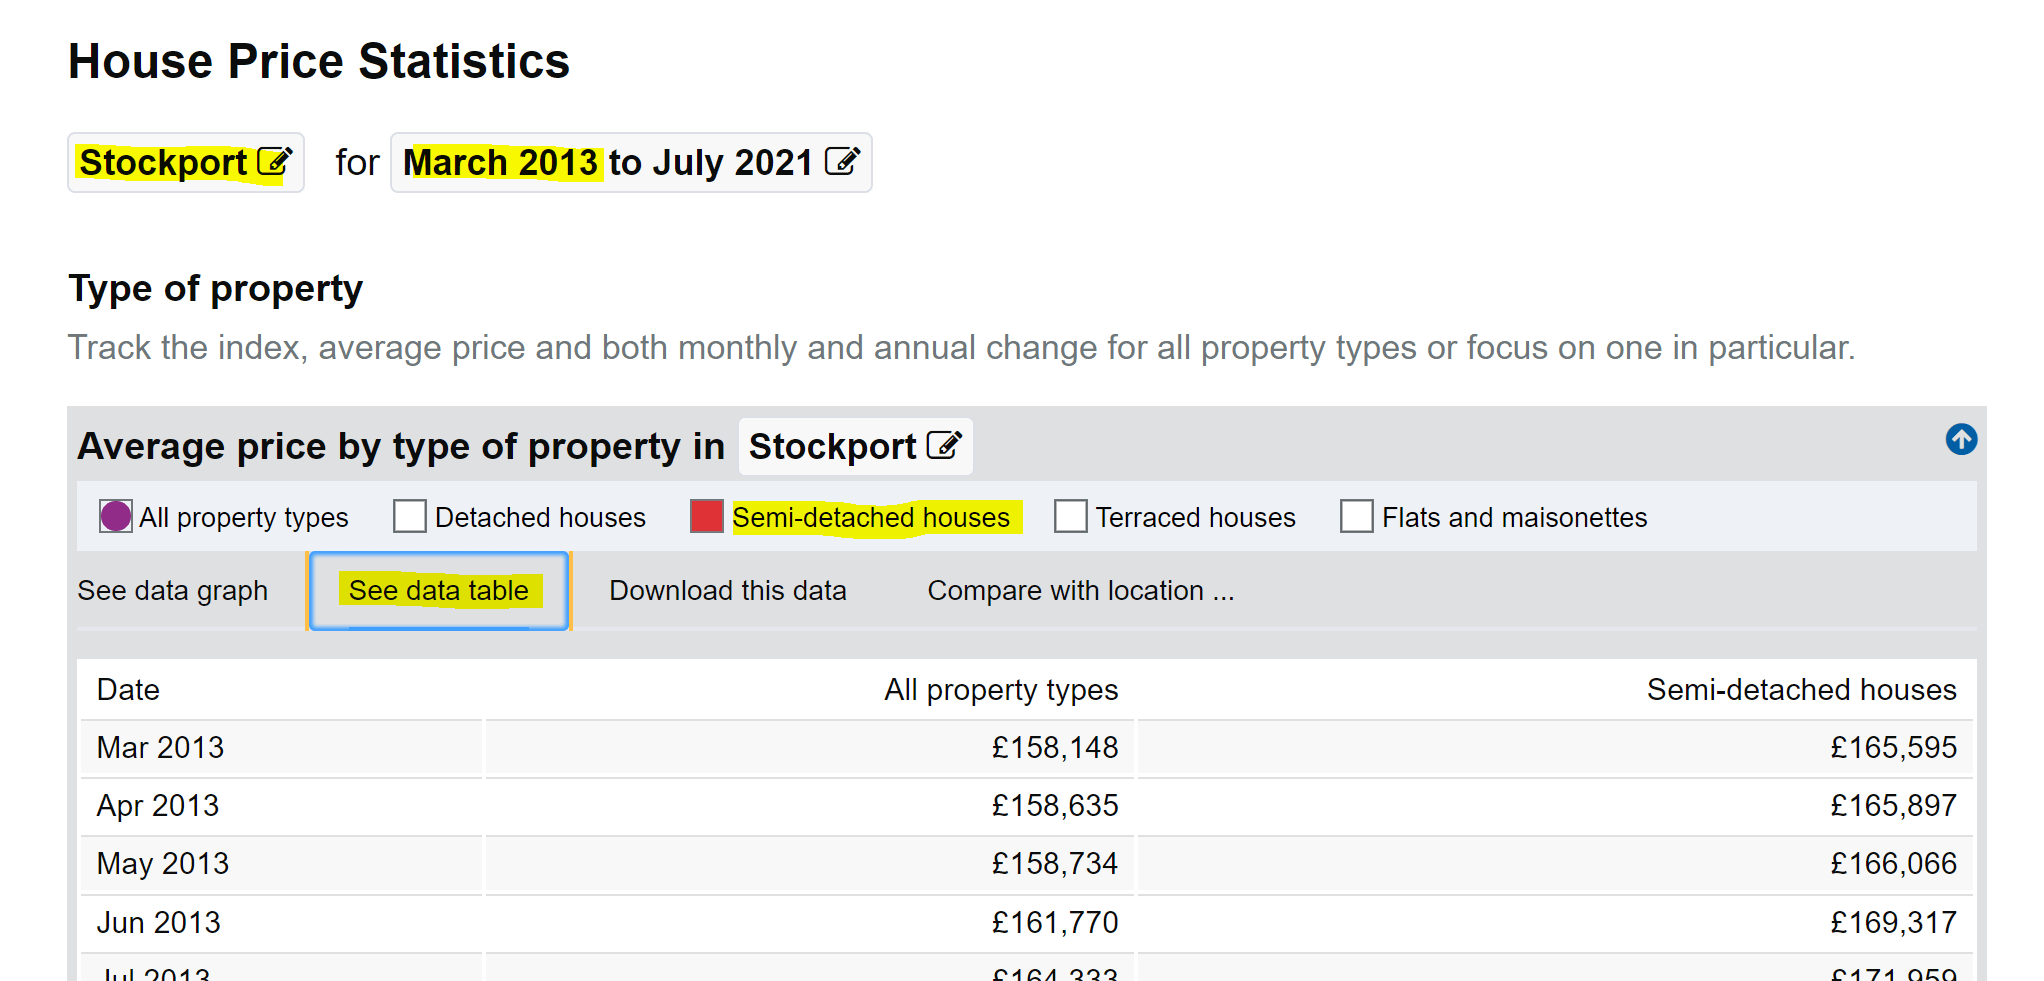Image resolution: width=2044 pixels, height=981 pixels.
Task: Click the purple All property types swatch
Action: [x=114, y=516]
